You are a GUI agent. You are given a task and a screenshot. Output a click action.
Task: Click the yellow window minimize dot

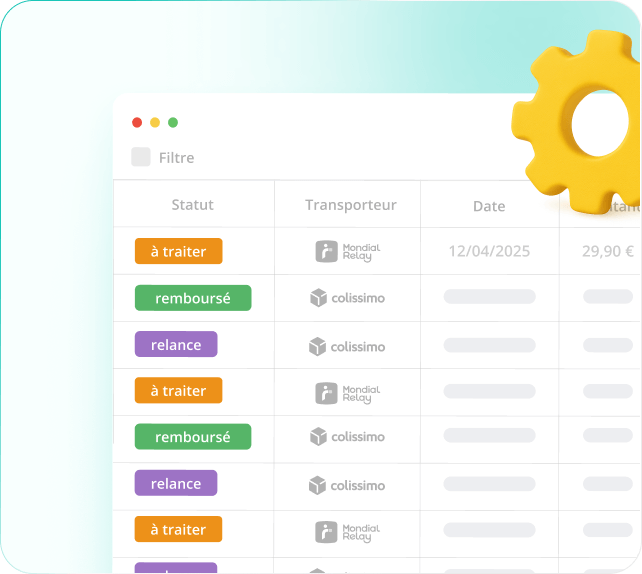155,122
